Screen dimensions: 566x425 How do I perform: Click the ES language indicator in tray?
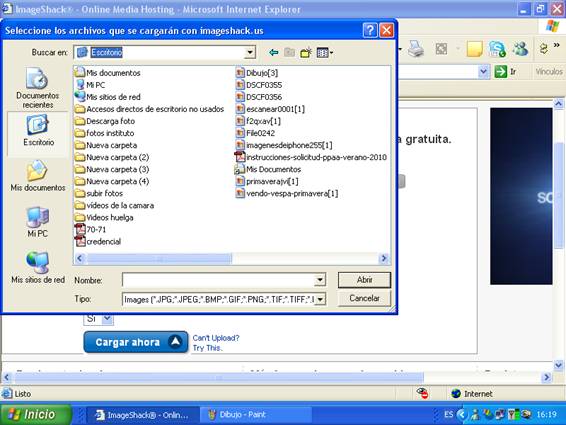click(x=448, y=415)
